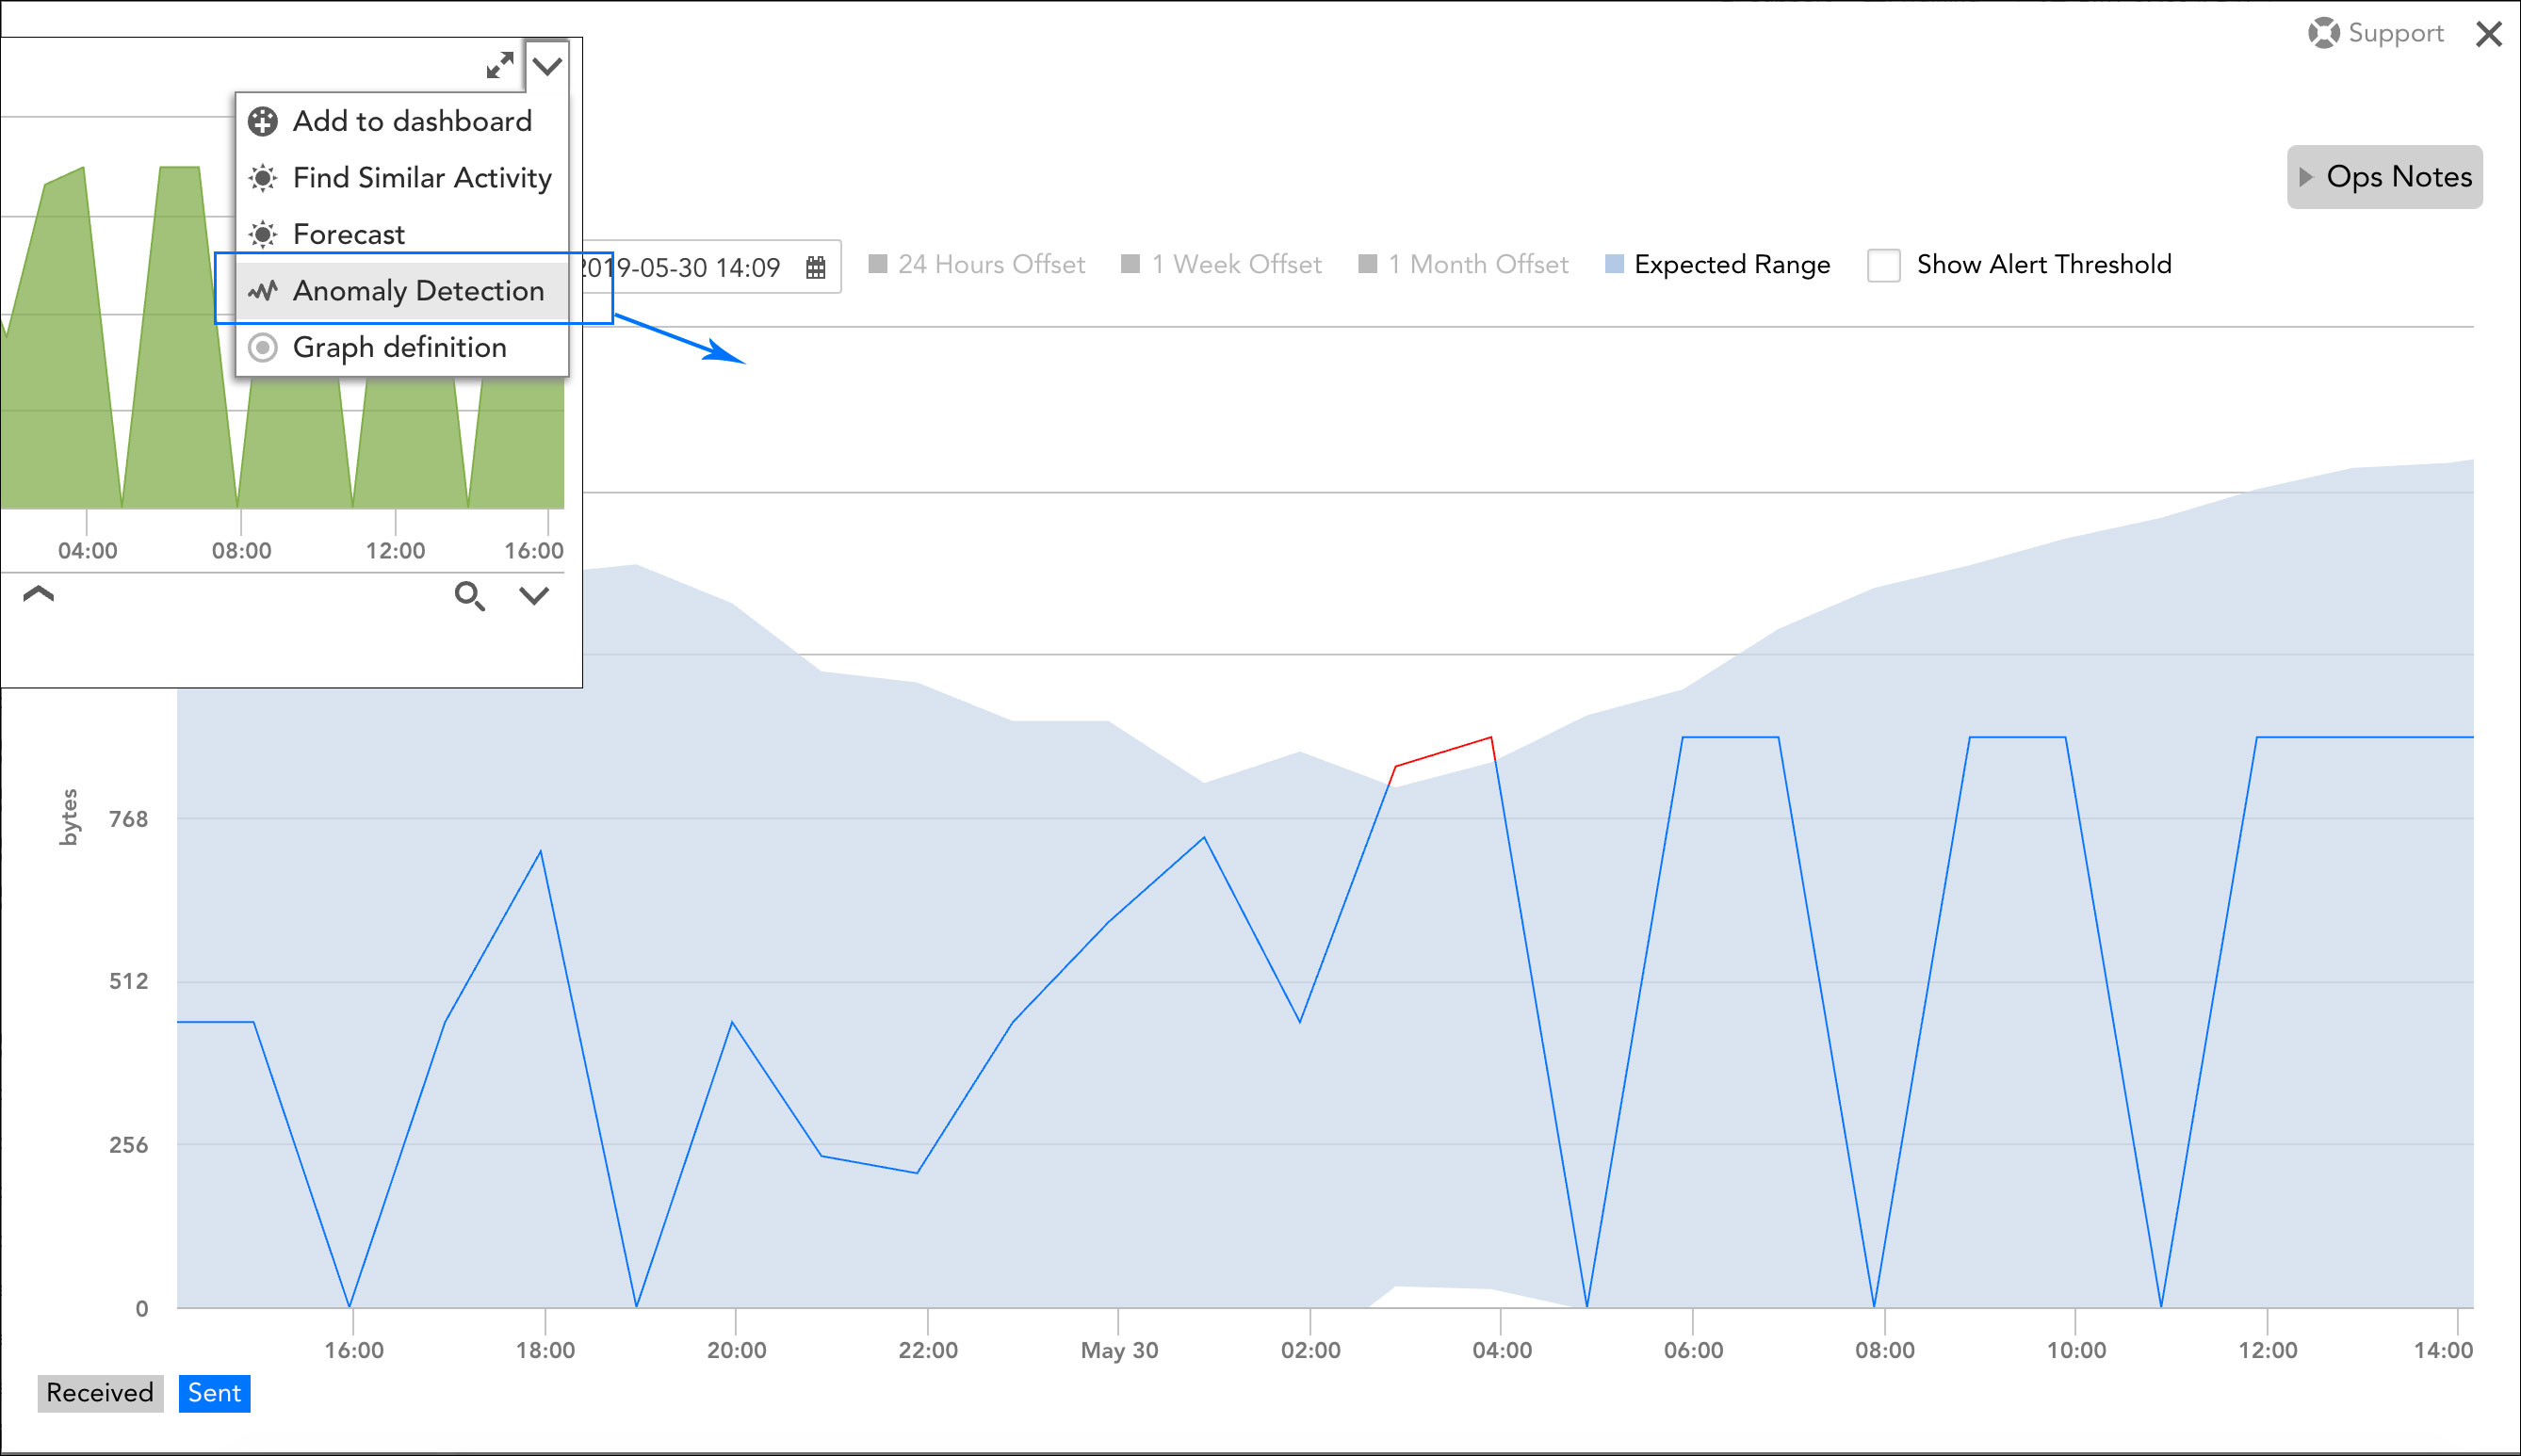Viewport: 2521px width, 1456px height.
Task: Select Anomaly Detection from the menu
Action: (x=418, y=291)
